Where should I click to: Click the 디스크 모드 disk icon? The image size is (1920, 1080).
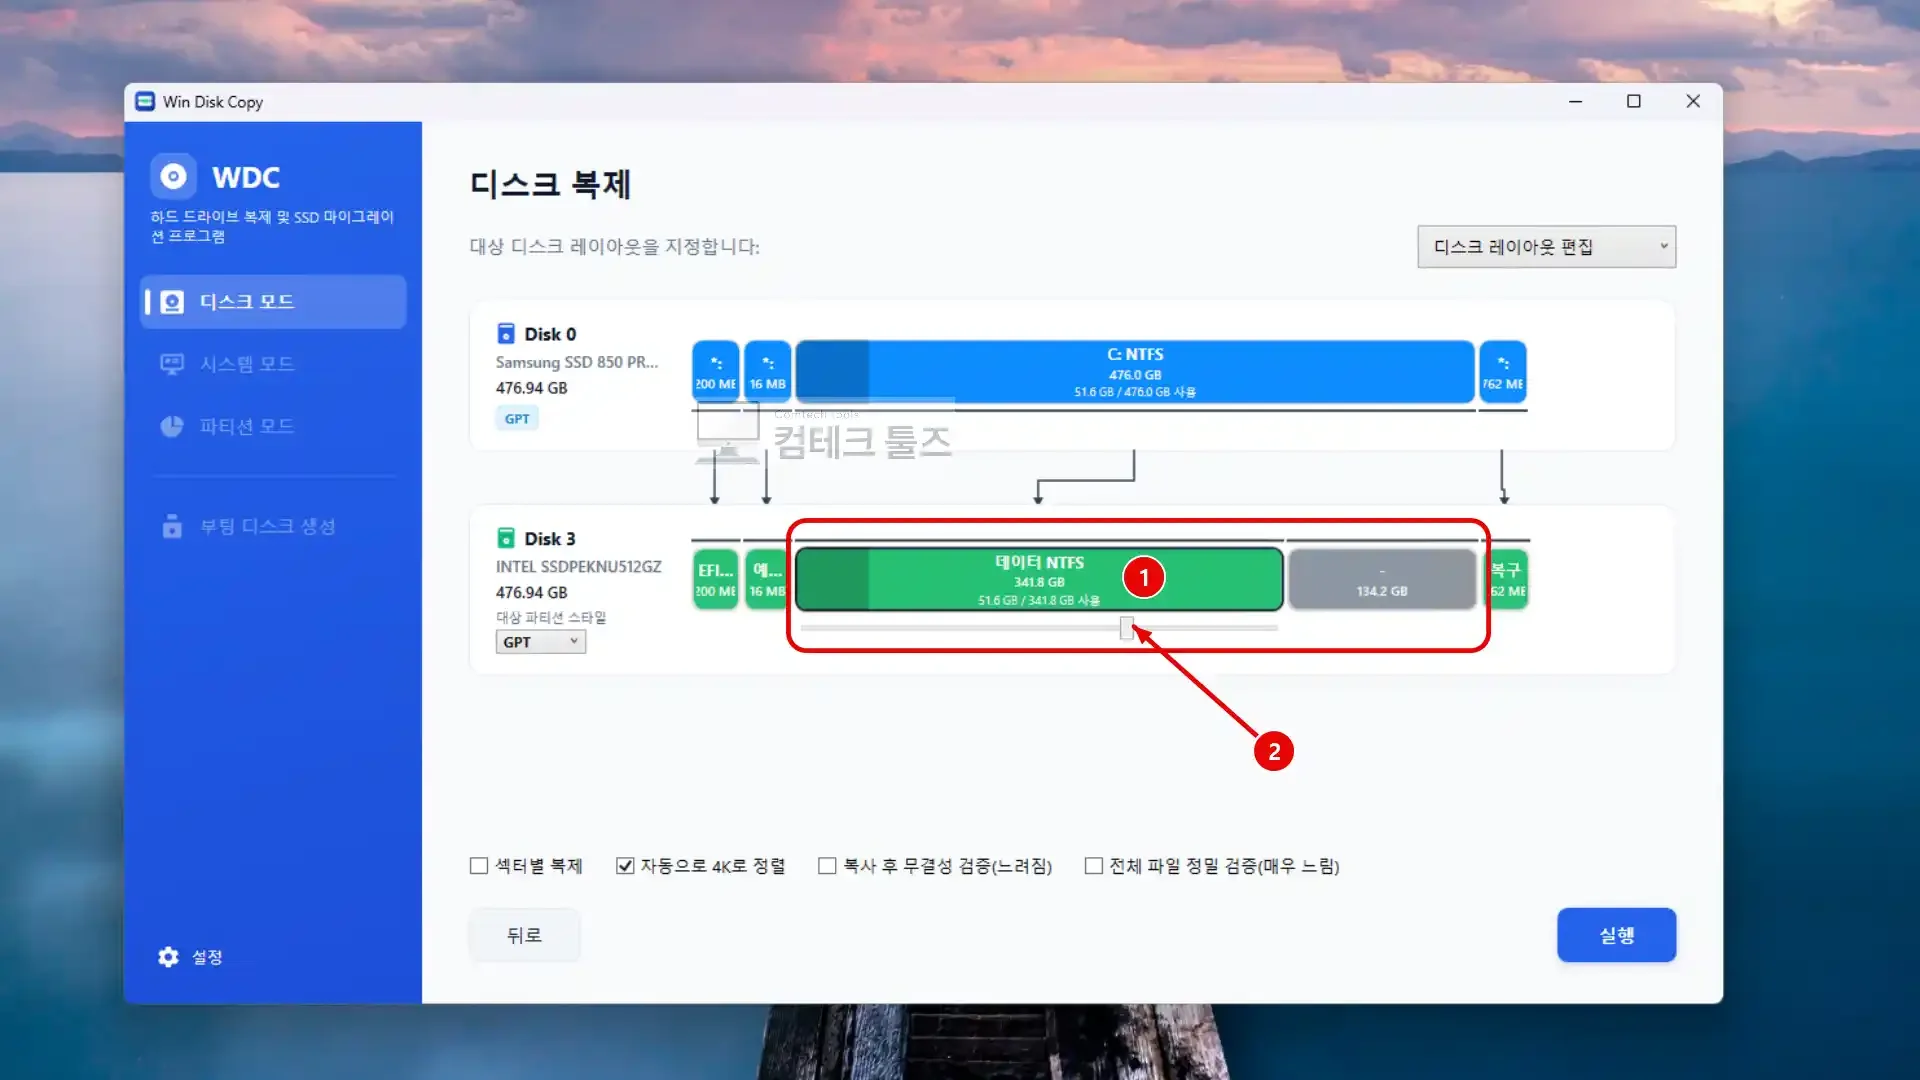point(172,302)
